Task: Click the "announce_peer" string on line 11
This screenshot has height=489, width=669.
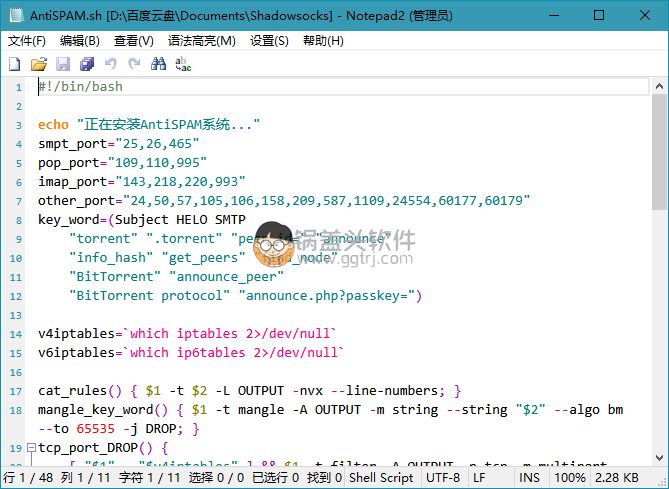Action: point(227,277)
